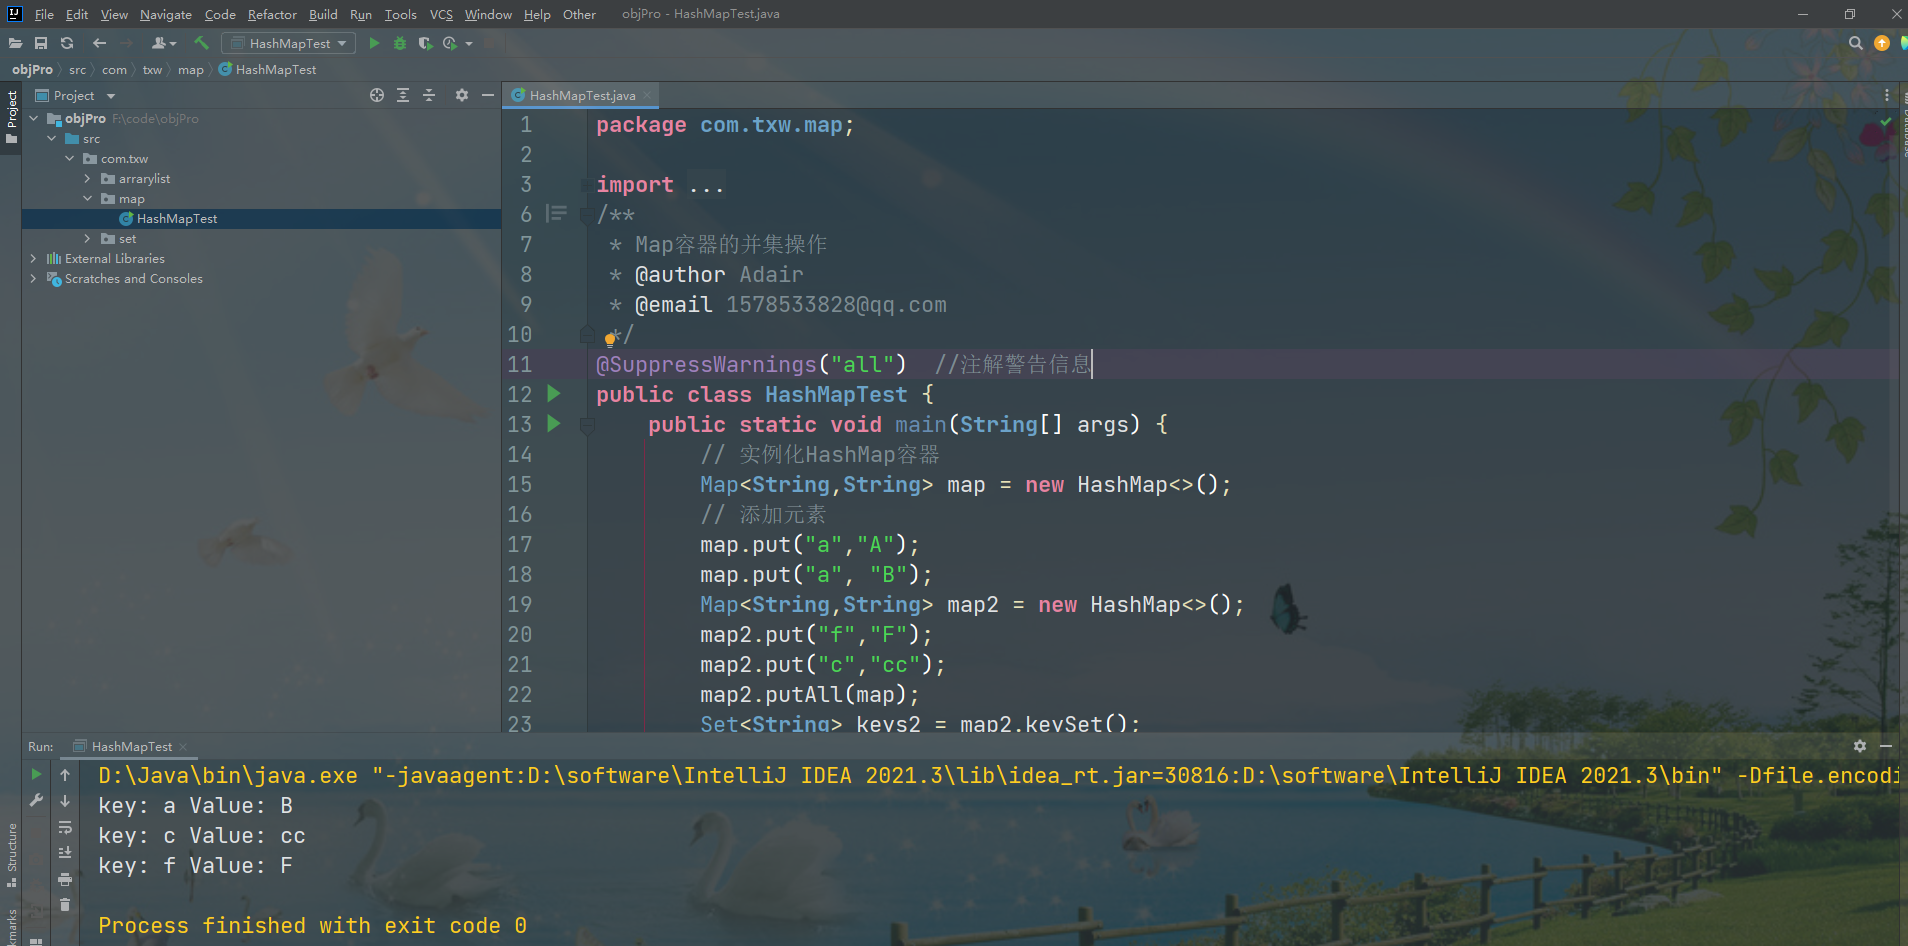1908x946 pixels.
Task: Hide the Project tool window
Action: [x=488, y=95]
